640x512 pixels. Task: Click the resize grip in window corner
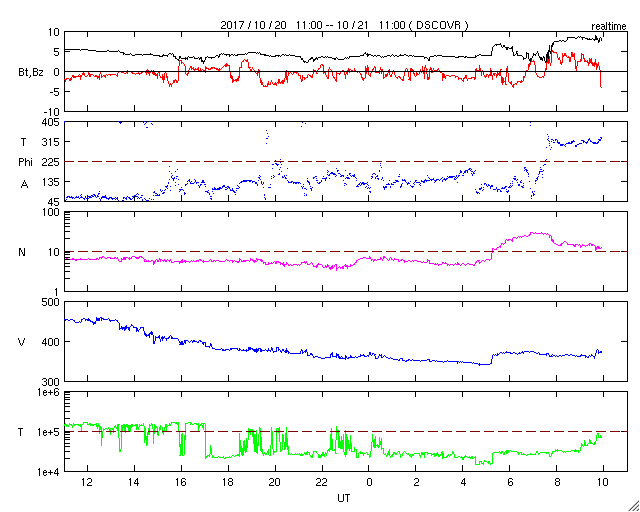point(633,506)
